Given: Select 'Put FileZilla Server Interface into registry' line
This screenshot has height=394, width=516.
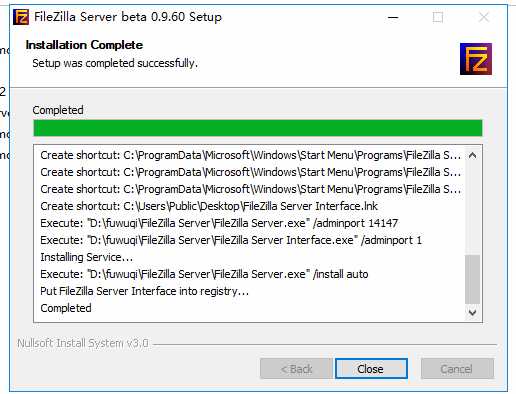Looking at the screenshot, I should [x=144, y=291].
